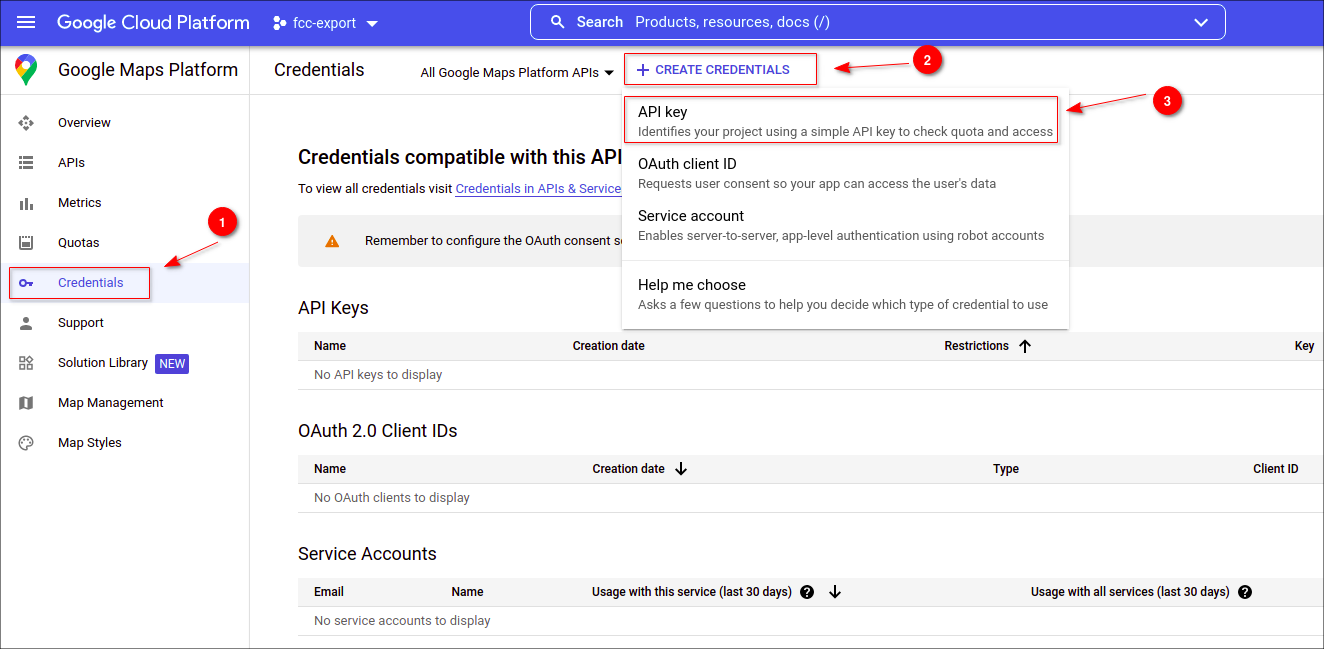The height and width of the screenshot is (649, 1324).
Task: Click the Map Styles palette icon
Action: click(x=26, y=443)
